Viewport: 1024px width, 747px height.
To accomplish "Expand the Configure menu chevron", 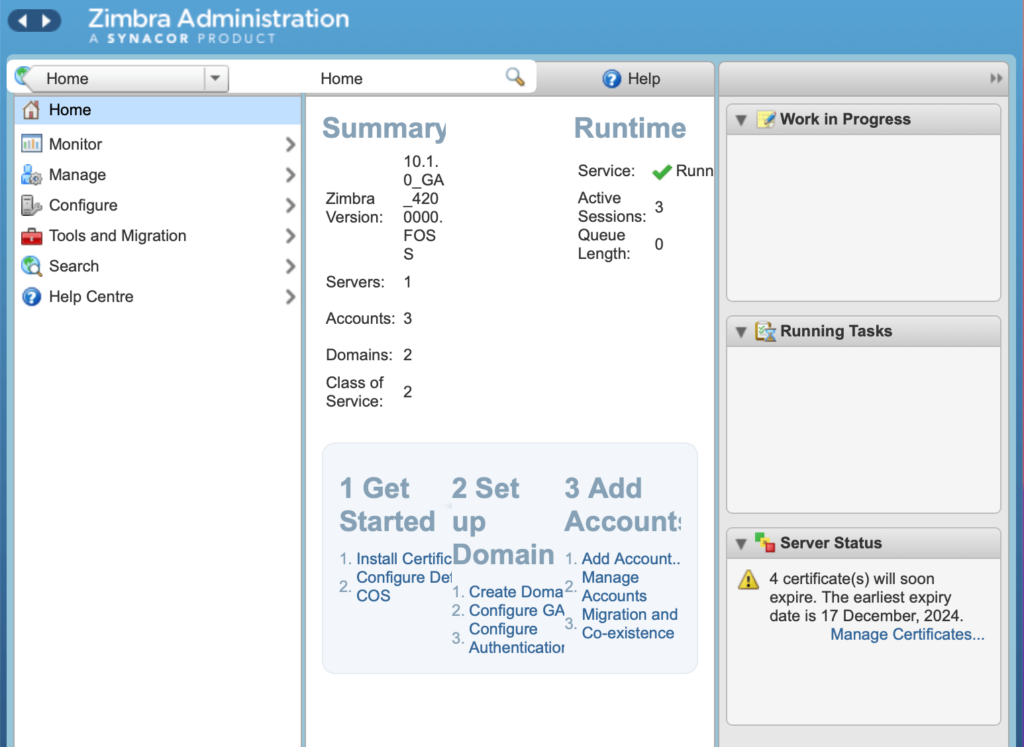I will [x=290, y=205].
